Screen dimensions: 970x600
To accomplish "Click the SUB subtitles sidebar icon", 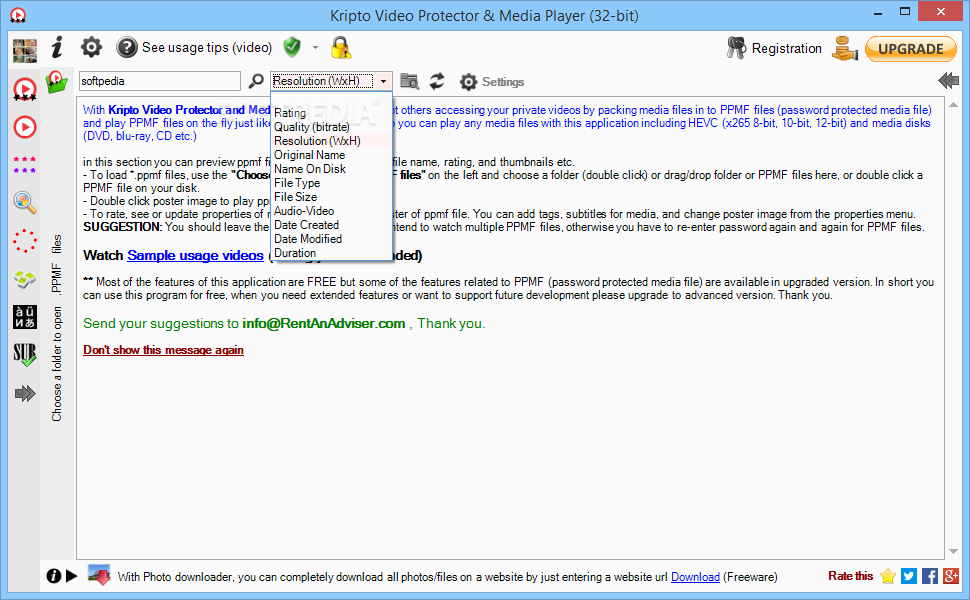I will pos(25,355).
